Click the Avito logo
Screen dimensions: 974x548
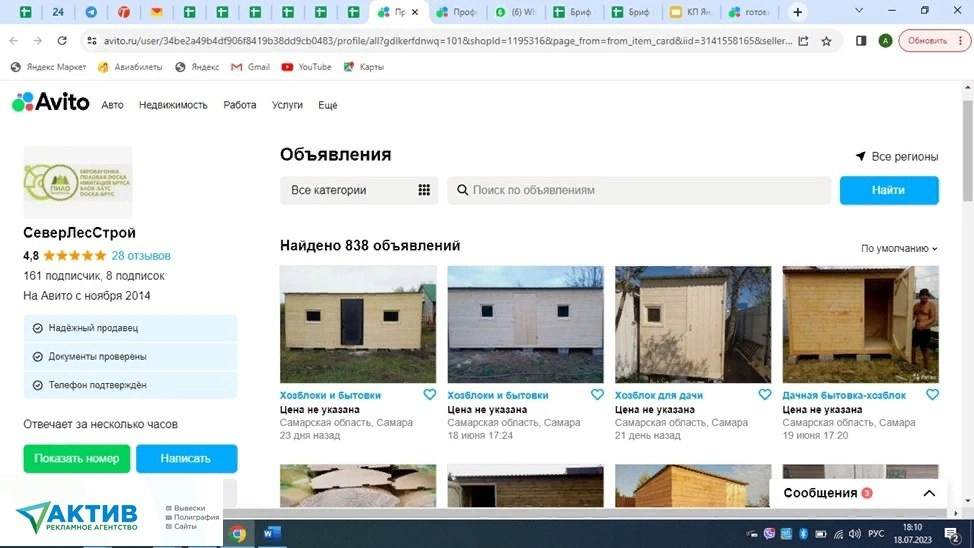point(50,103)
